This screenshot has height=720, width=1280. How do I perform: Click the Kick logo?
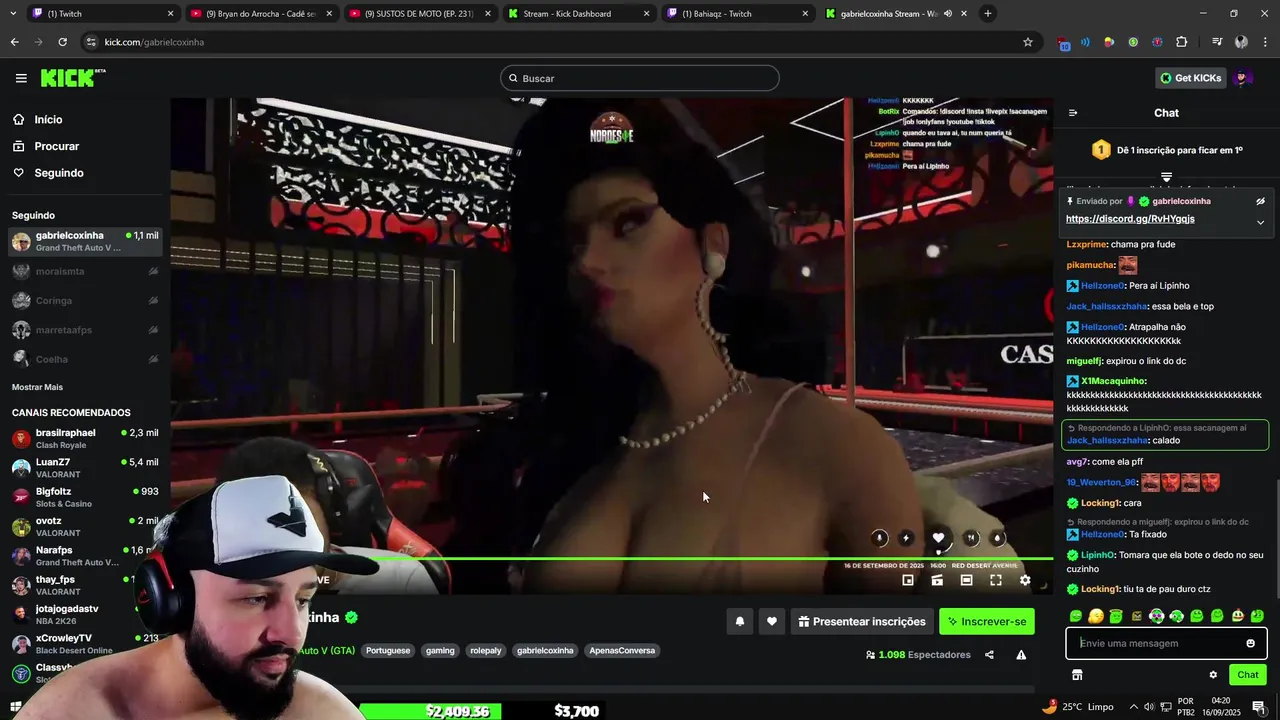tap(73, 78)
